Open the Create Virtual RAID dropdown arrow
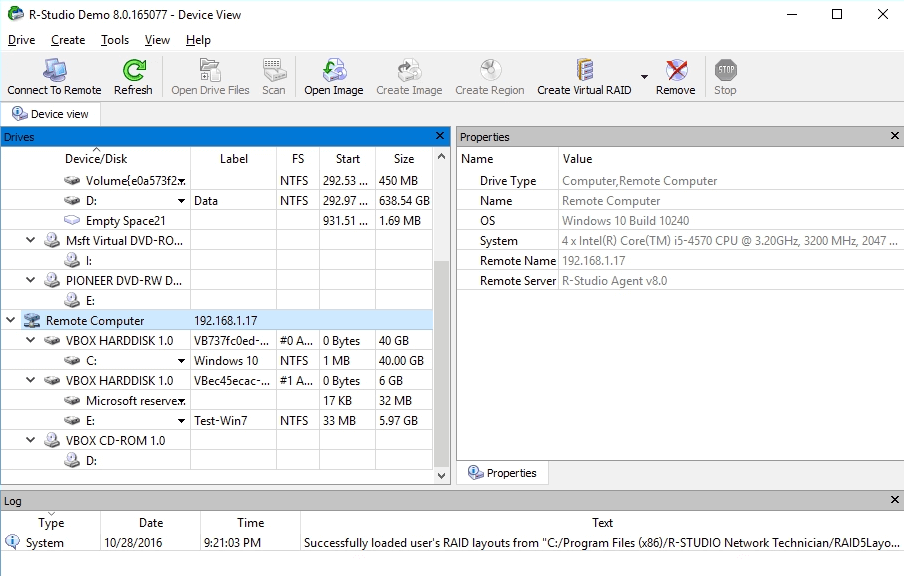The image size is (904, 576). pos(644,78)
